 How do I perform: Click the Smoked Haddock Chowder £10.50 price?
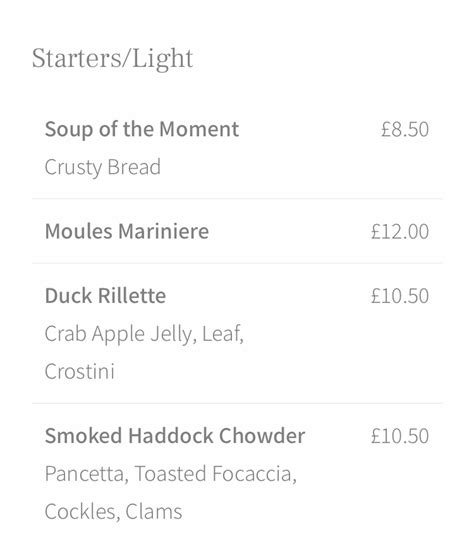tap(400, 436)
